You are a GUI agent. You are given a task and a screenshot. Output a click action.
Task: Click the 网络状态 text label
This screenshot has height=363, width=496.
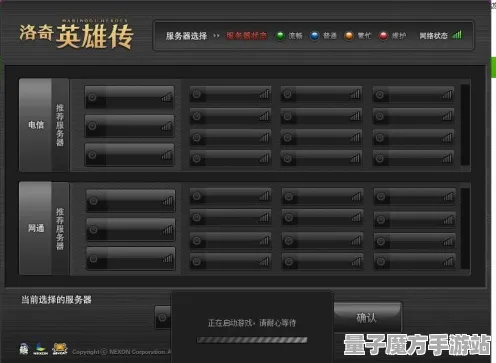(433, 36)
